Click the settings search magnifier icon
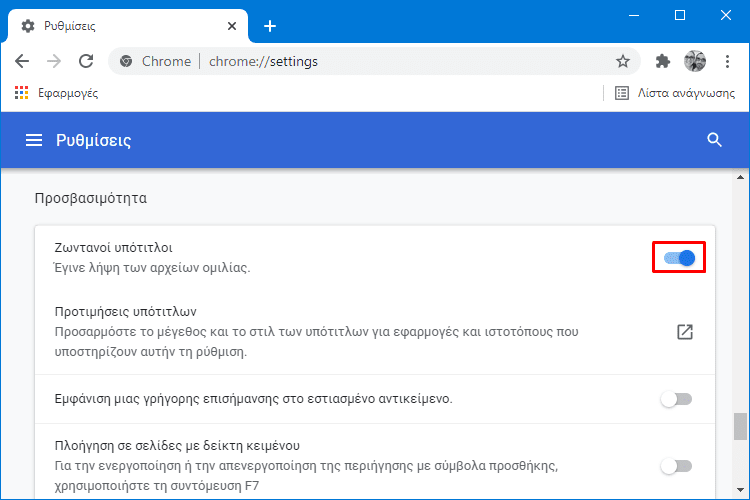750x500 pixels. (714, 140)
